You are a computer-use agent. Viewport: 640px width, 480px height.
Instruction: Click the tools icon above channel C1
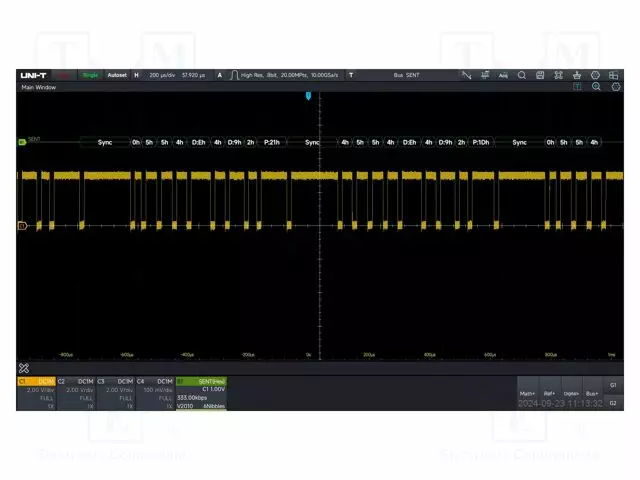click(x=24, y=368)
